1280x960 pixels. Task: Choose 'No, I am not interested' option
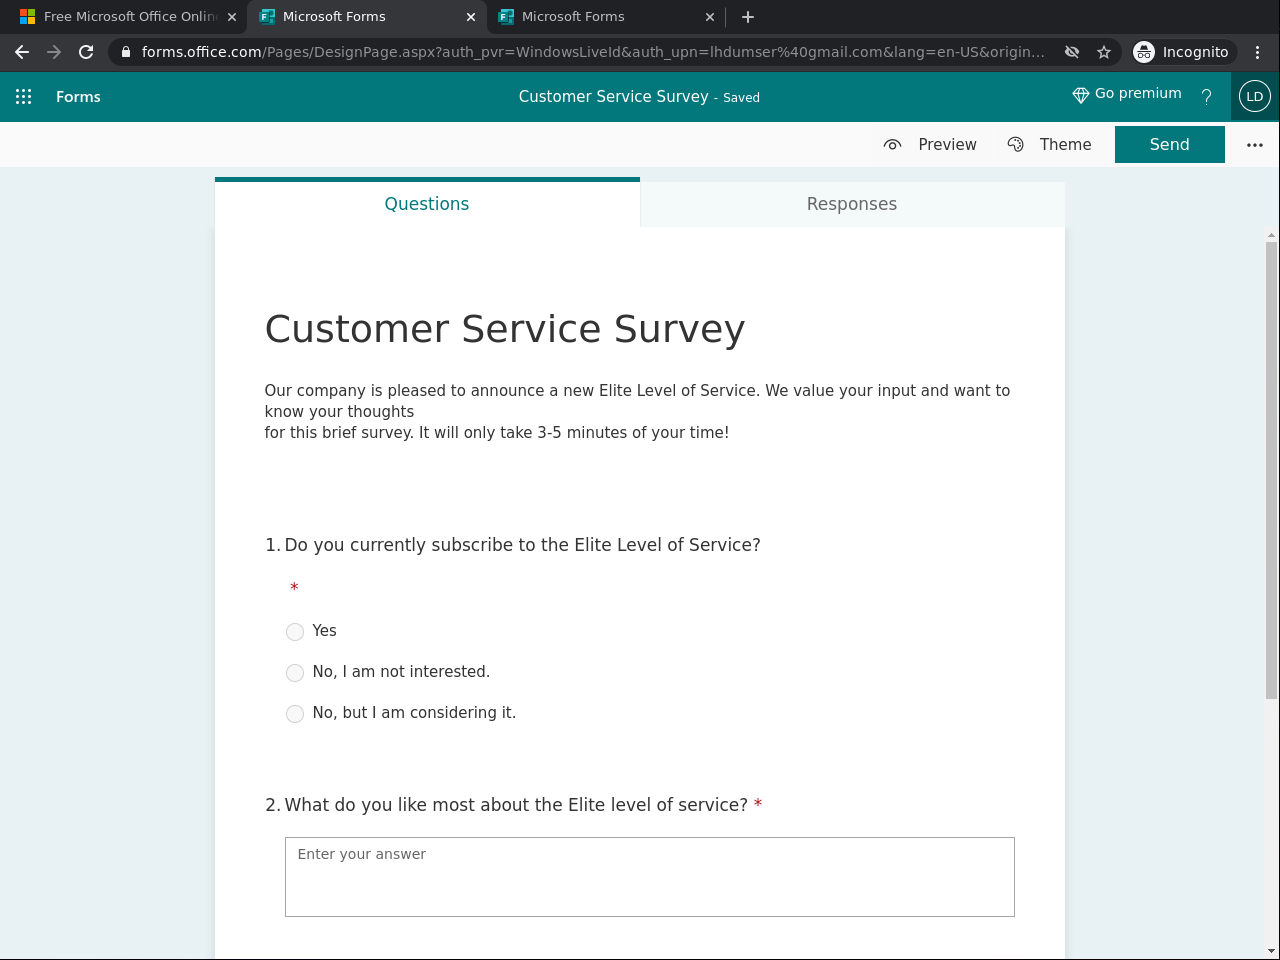click(x=295, y=673)
